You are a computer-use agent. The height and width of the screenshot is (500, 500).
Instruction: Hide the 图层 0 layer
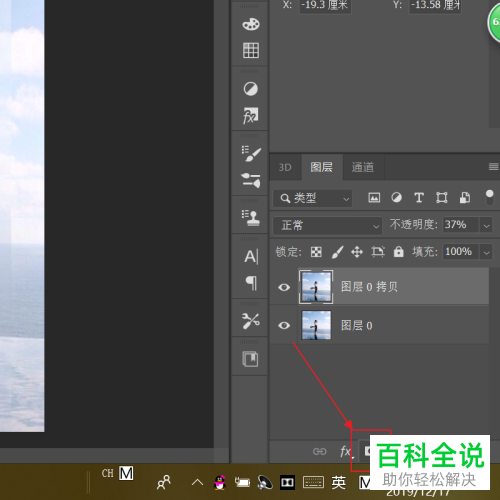click(284, 325)
